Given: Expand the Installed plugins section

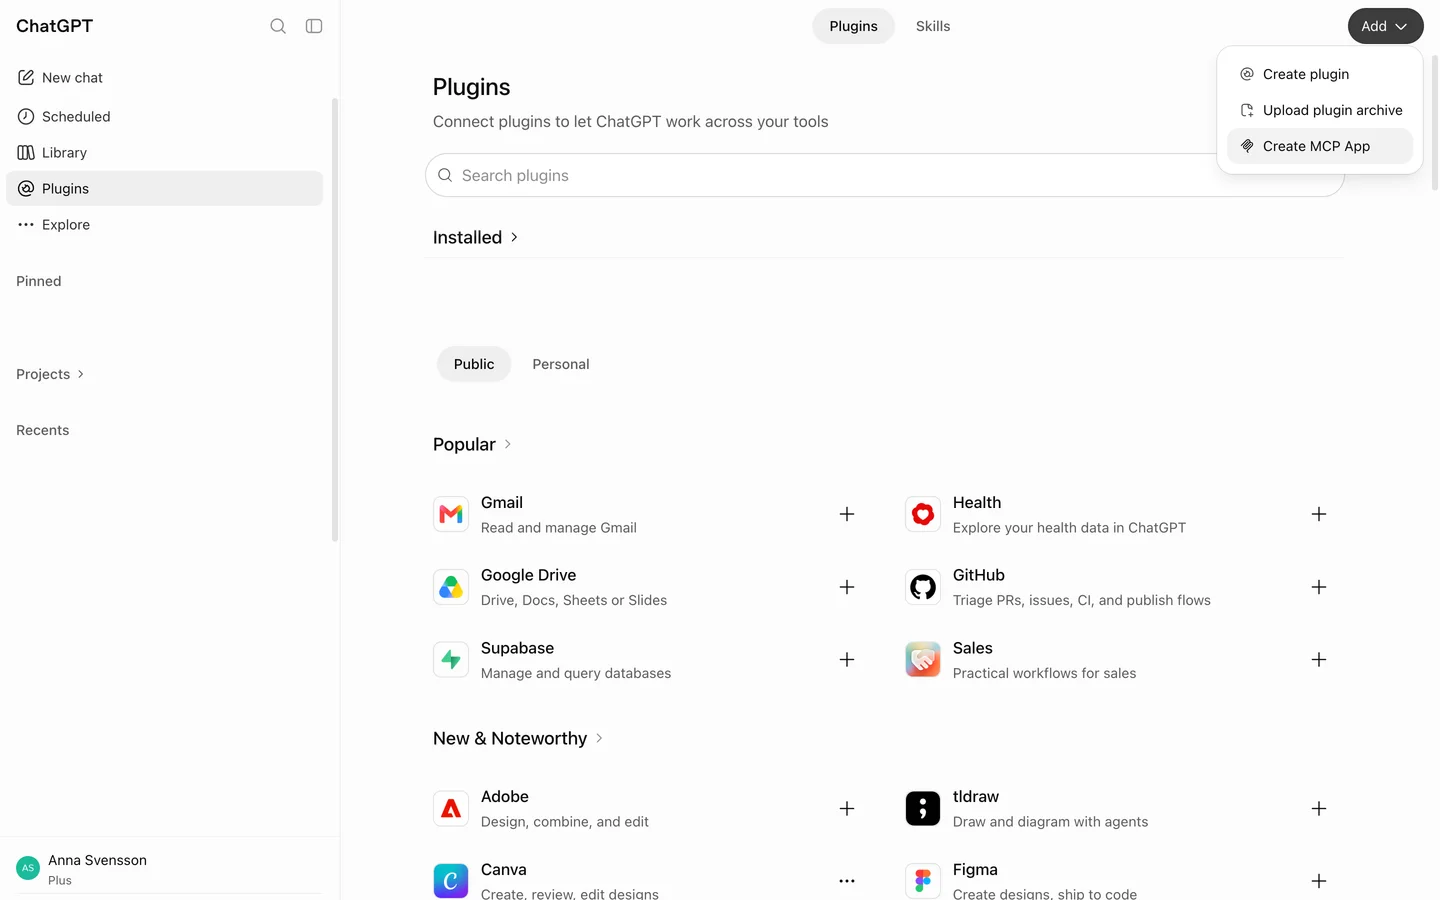Looking at the screenshot, I should (476, 237).
